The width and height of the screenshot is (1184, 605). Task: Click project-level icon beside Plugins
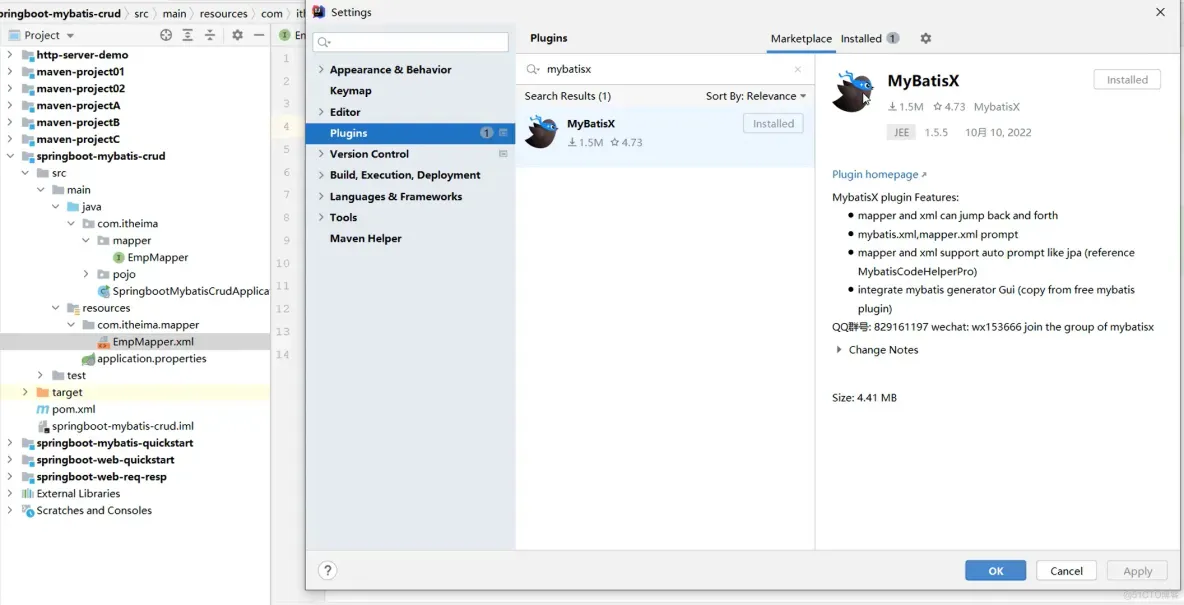(504, 133)
